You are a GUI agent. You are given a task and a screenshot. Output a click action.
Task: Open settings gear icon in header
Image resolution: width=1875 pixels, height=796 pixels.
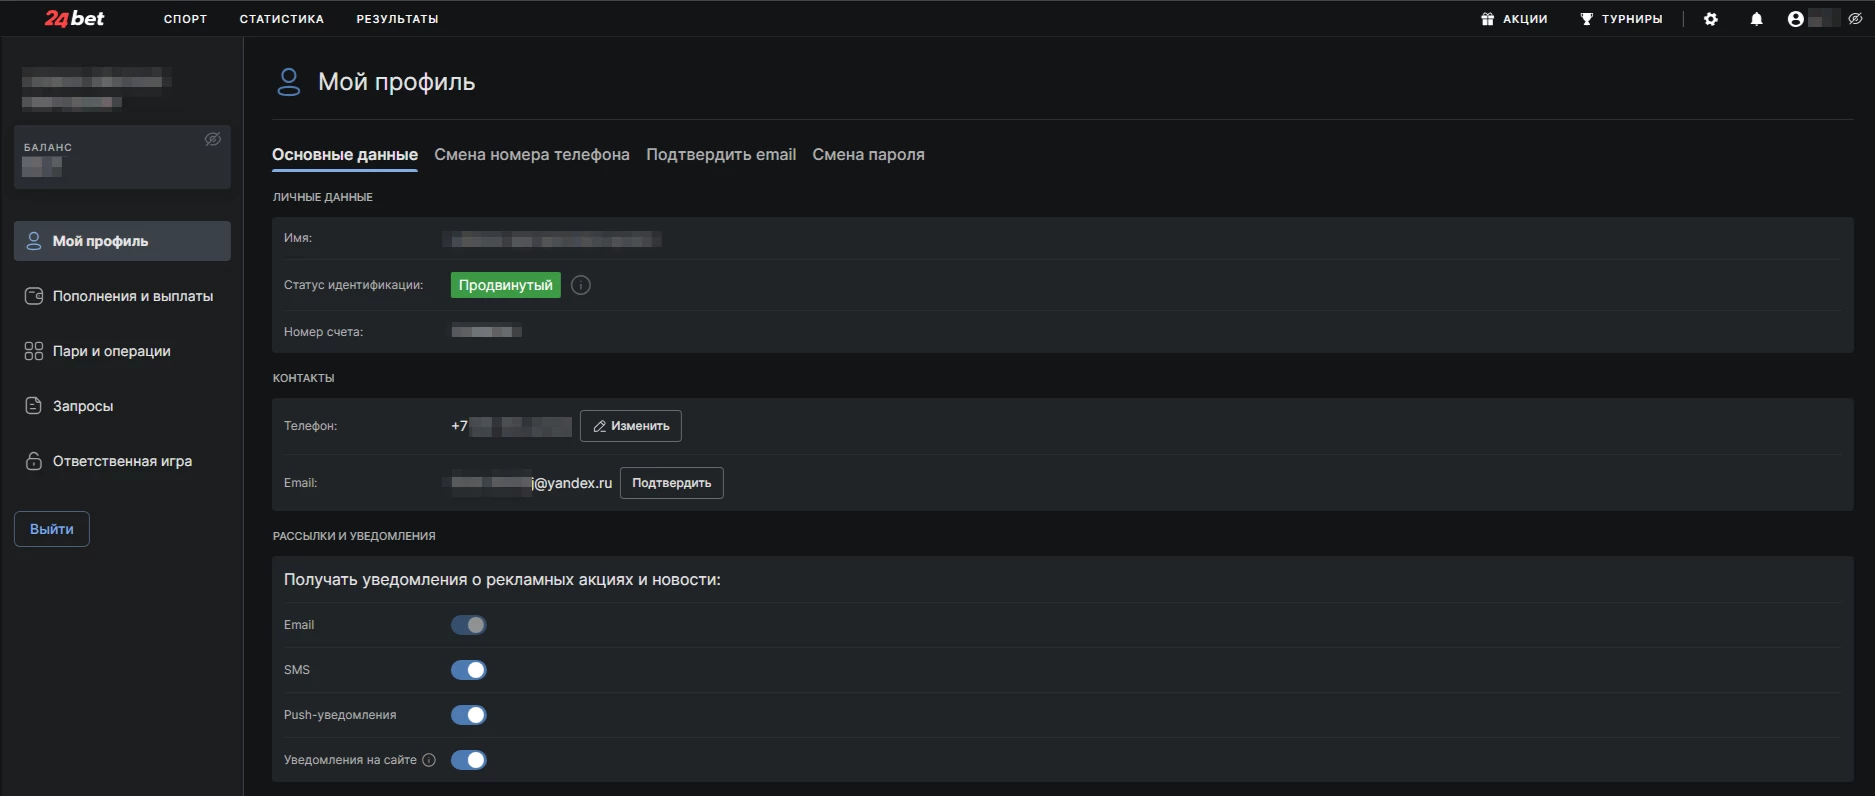(x=1711, y=19)
